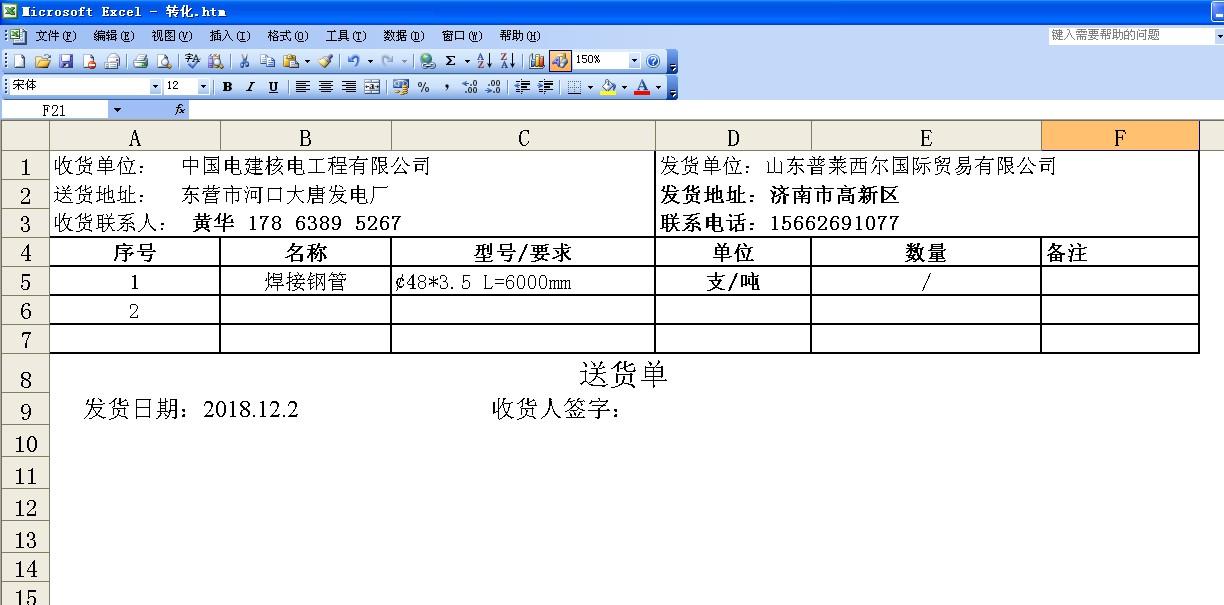Open Fill Color dropdown arrow
The width and height of the screenshot is (1224, 605).
tap(624, 87)
